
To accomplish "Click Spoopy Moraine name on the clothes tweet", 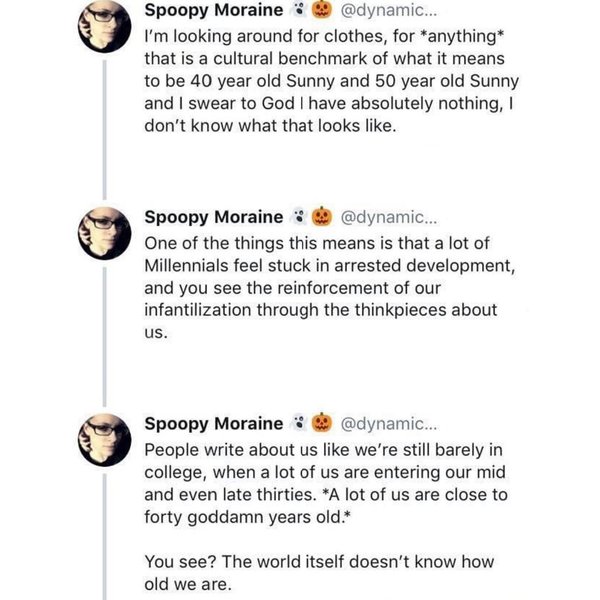I will (x=213, y=11).
